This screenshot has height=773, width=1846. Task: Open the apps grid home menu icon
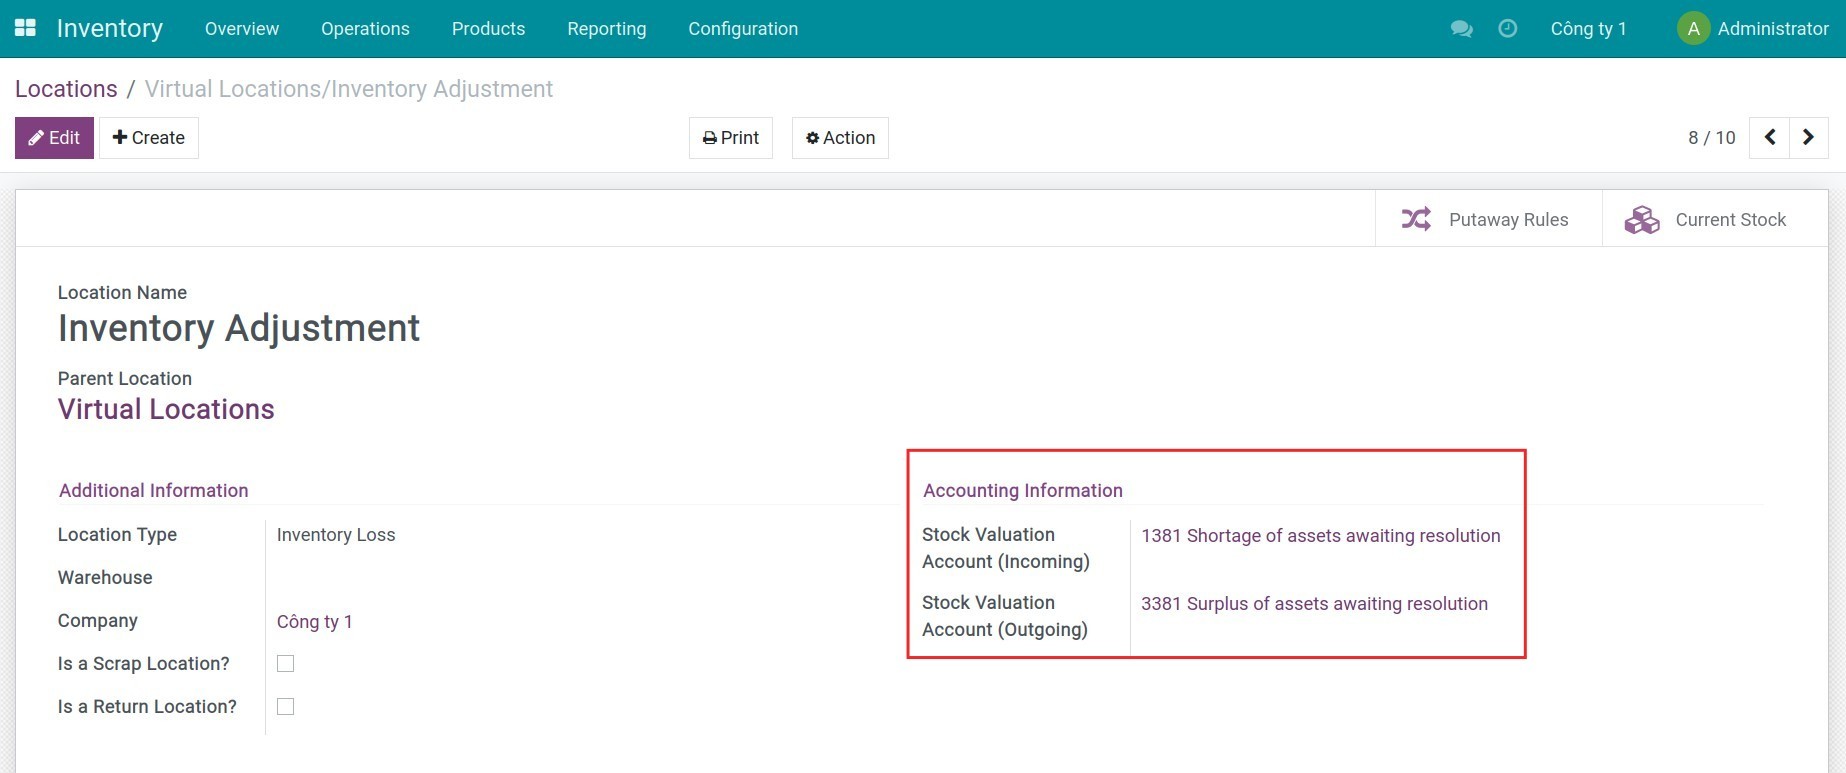(25, 28)
